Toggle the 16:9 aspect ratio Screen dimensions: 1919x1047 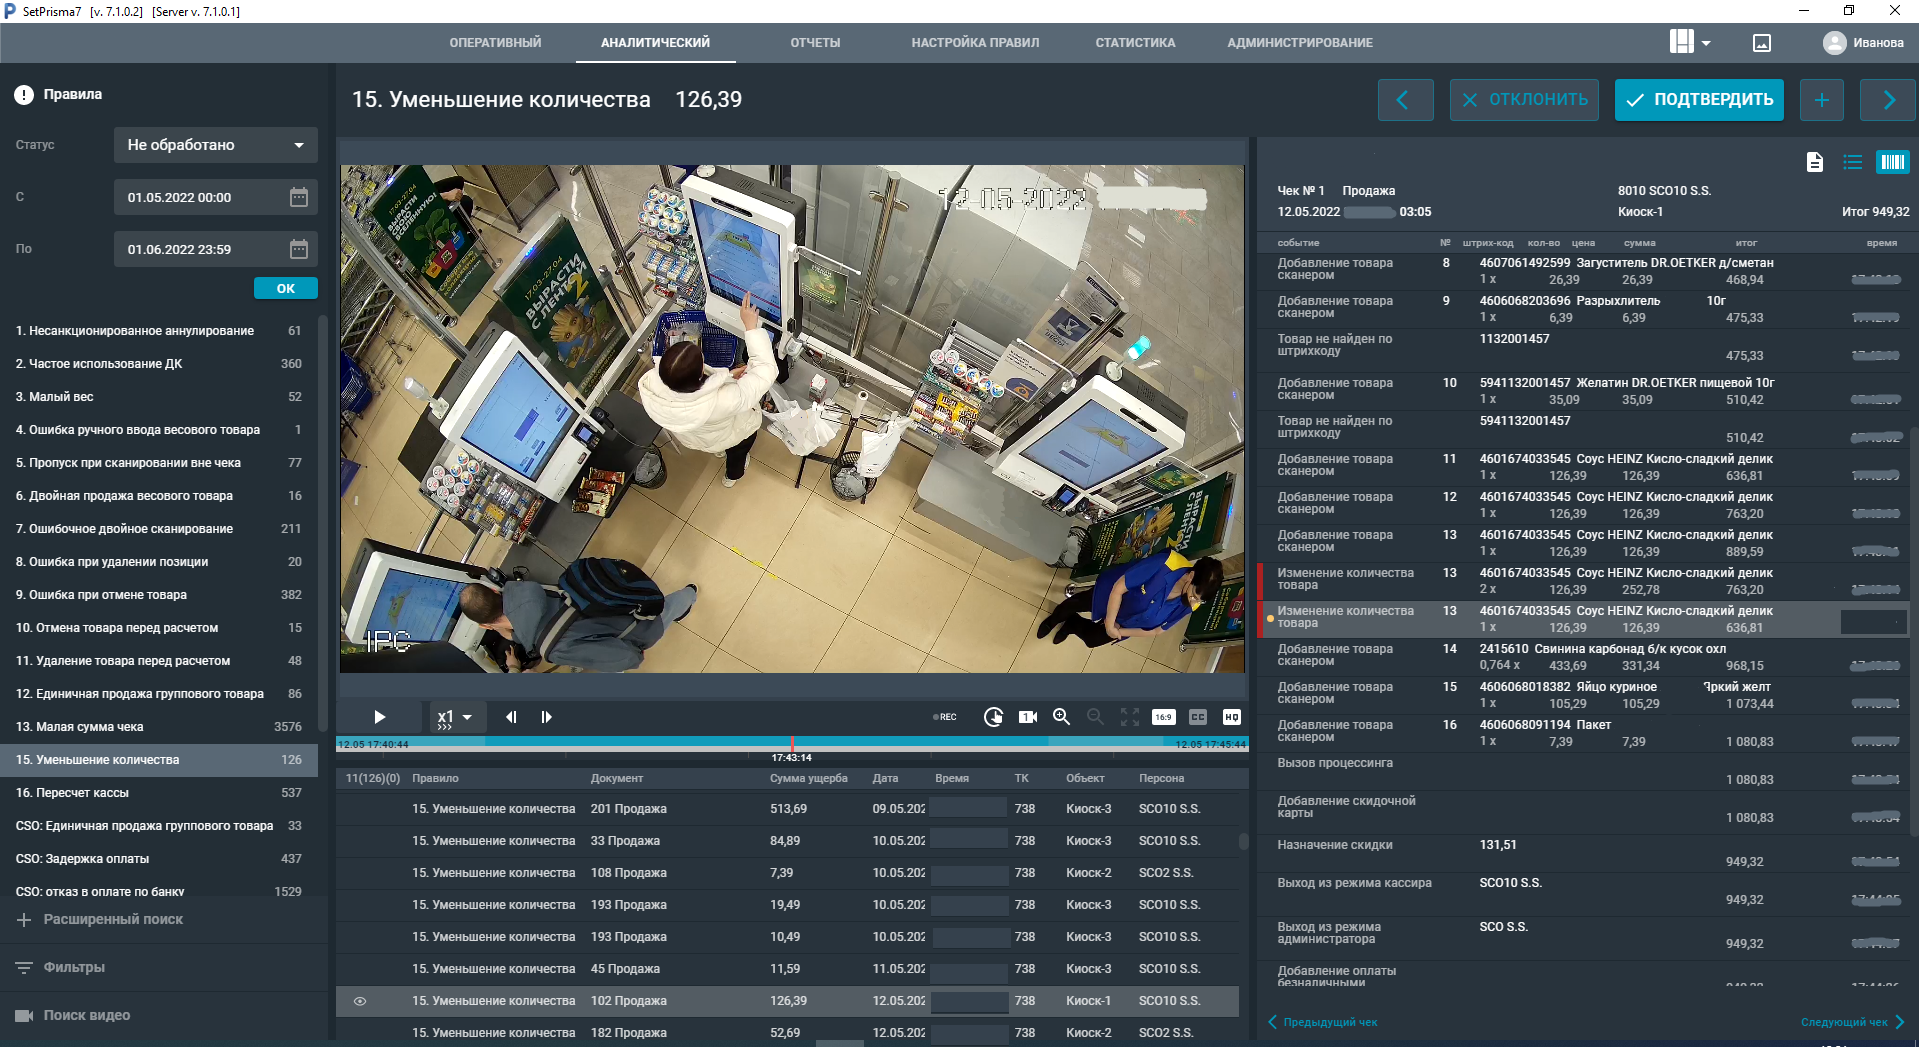pos(1164,717)
